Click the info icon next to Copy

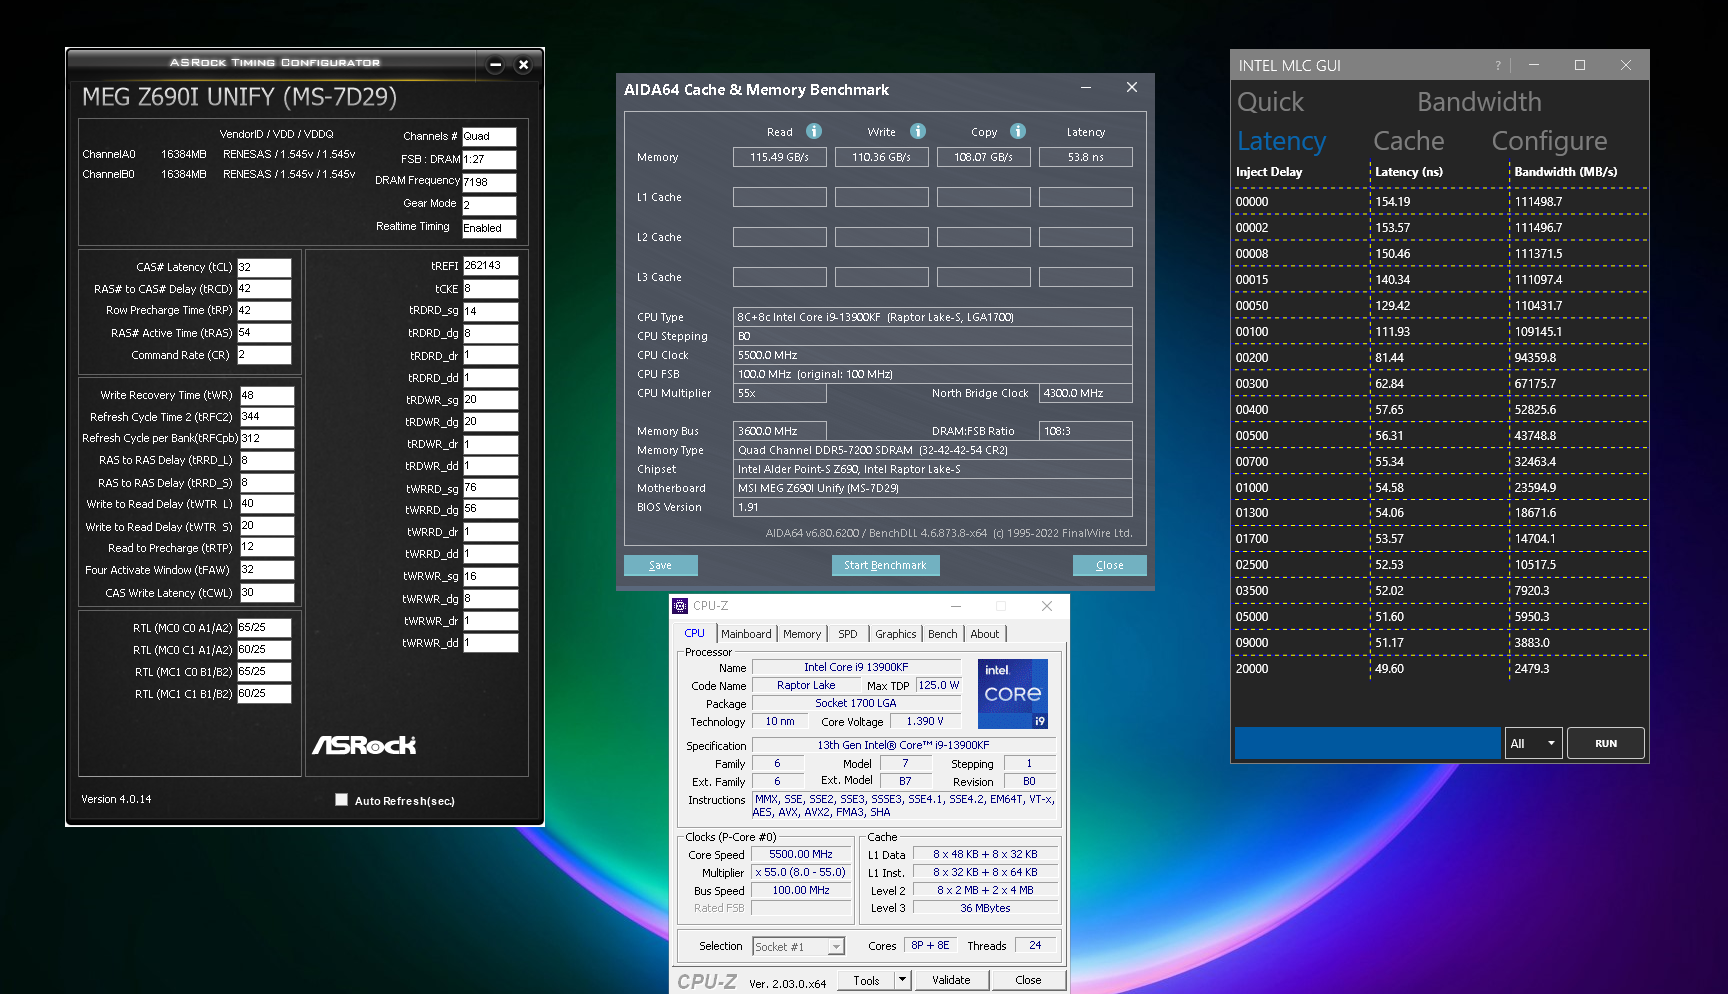click(1017, 131)
